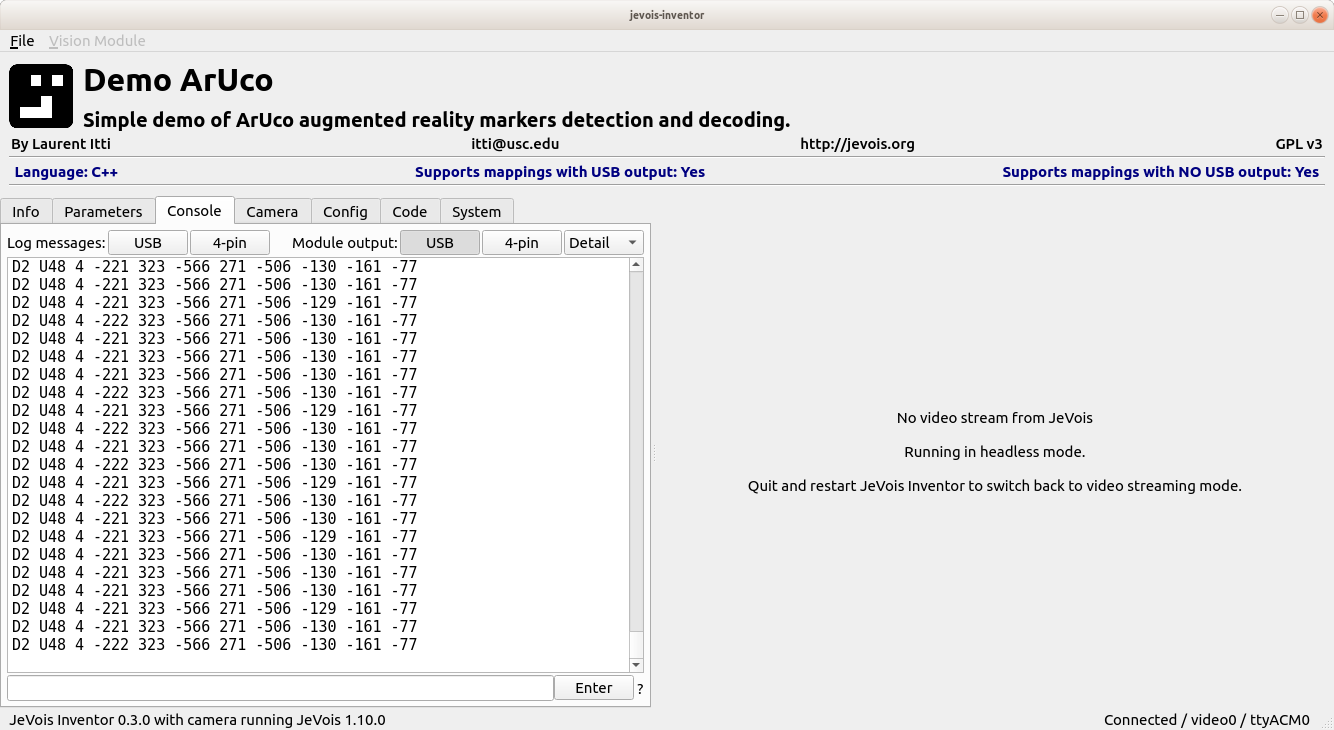
Task: Click the 'GPL v3' license text
Action: 1299,144
